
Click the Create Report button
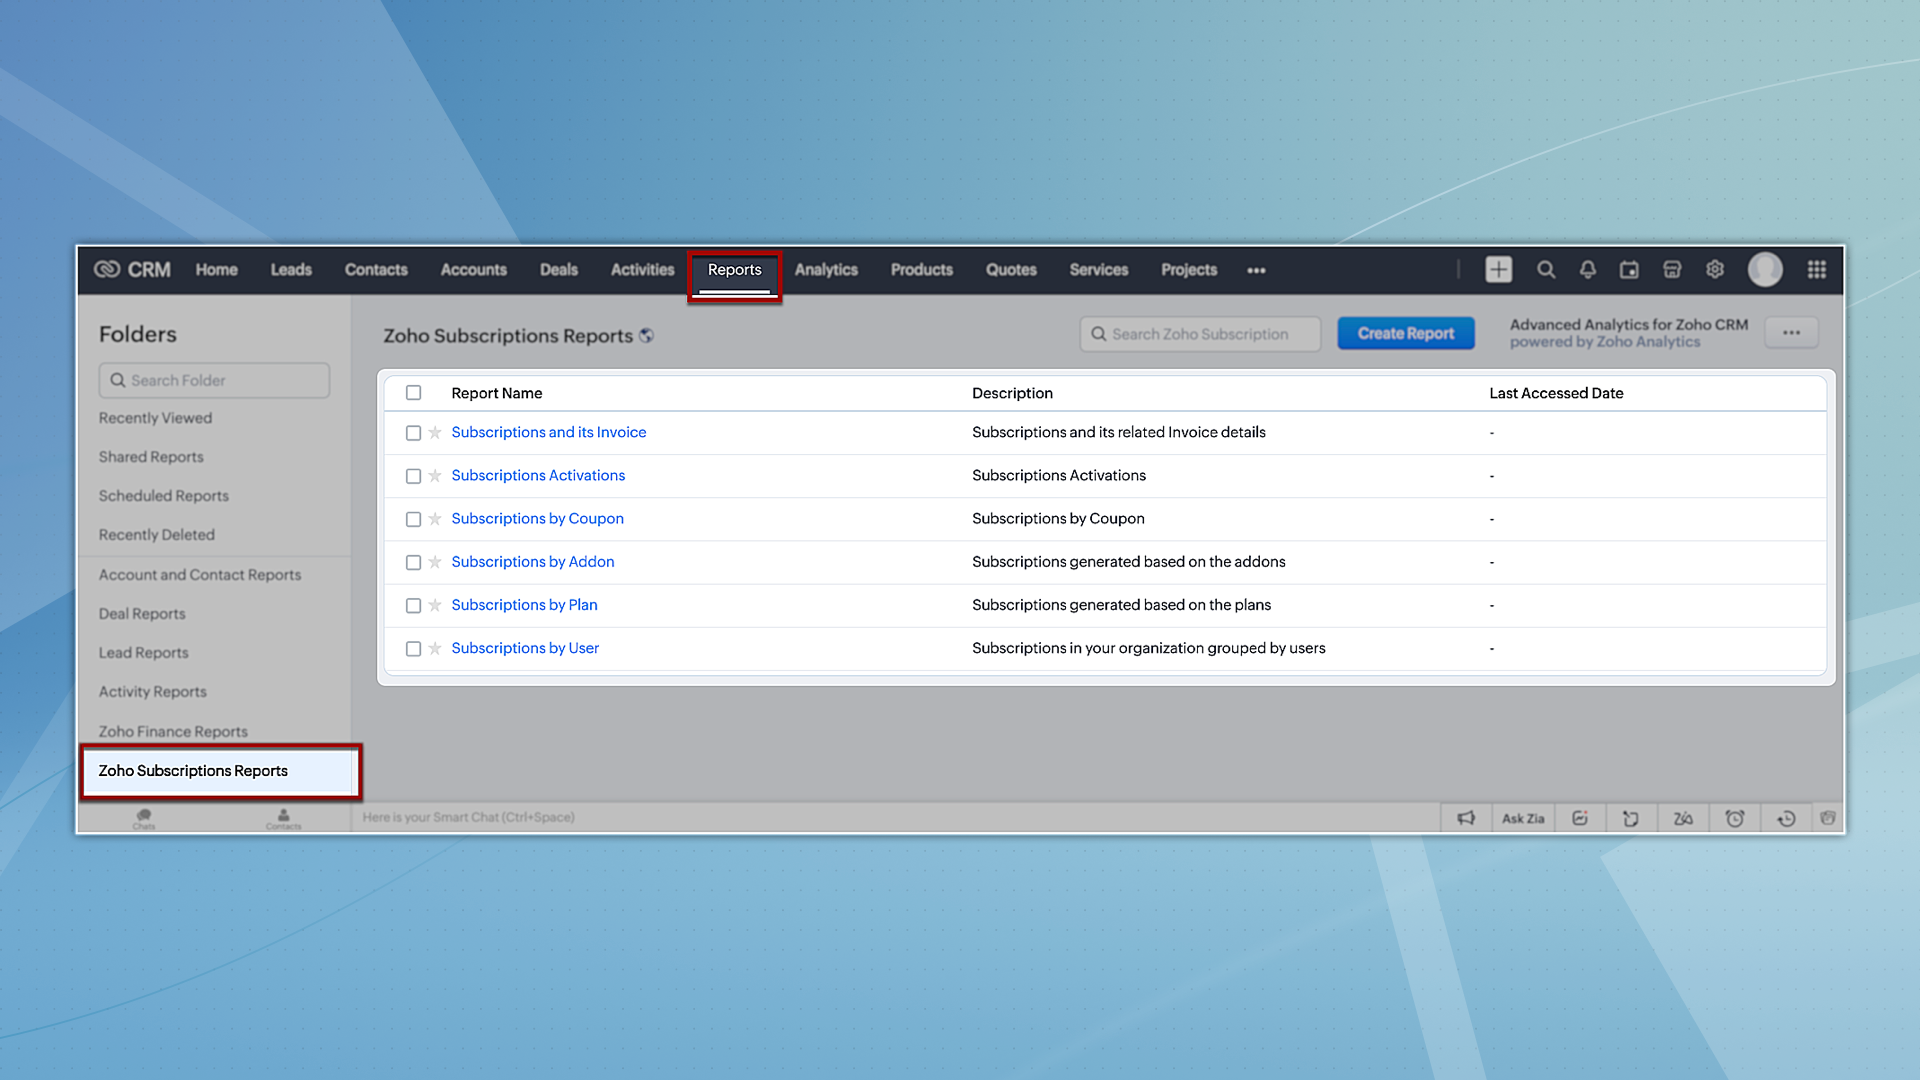pos(1405,334)
